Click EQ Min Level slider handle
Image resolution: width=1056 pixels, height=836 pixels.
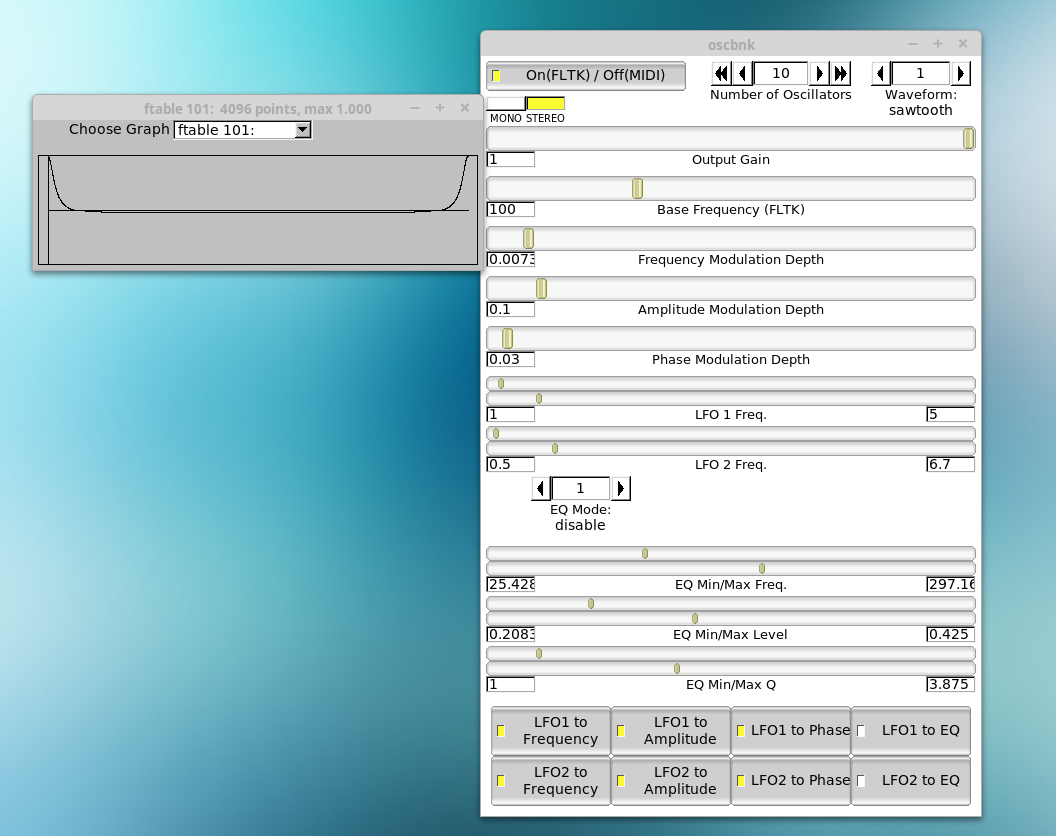point(591,604)
